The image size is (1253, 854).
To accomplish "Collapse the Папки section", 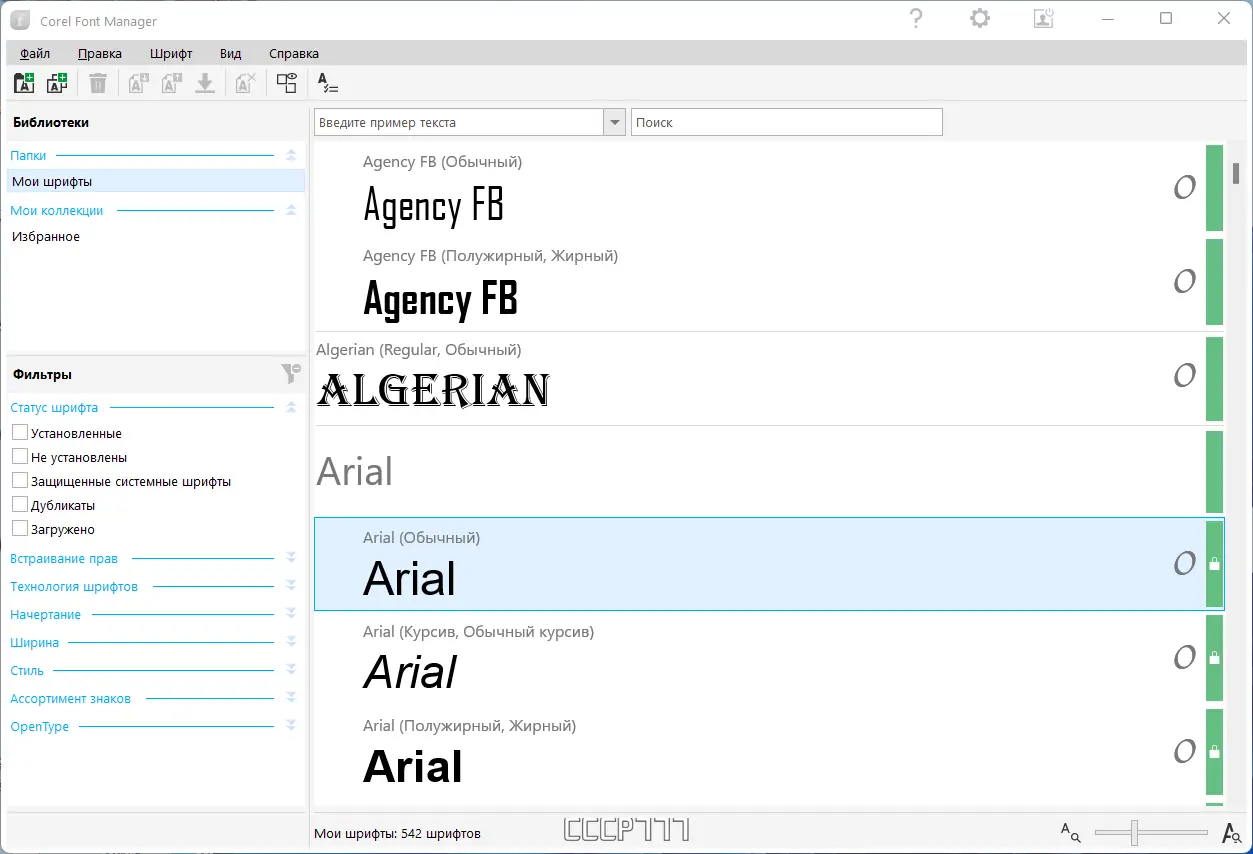I will [291, 155].
